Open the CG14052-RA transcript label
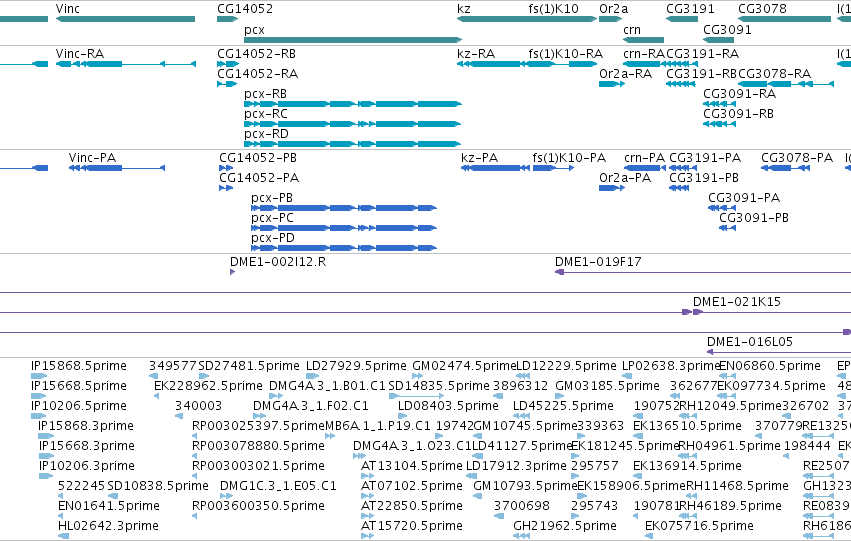851x541 pixels. 257,73
